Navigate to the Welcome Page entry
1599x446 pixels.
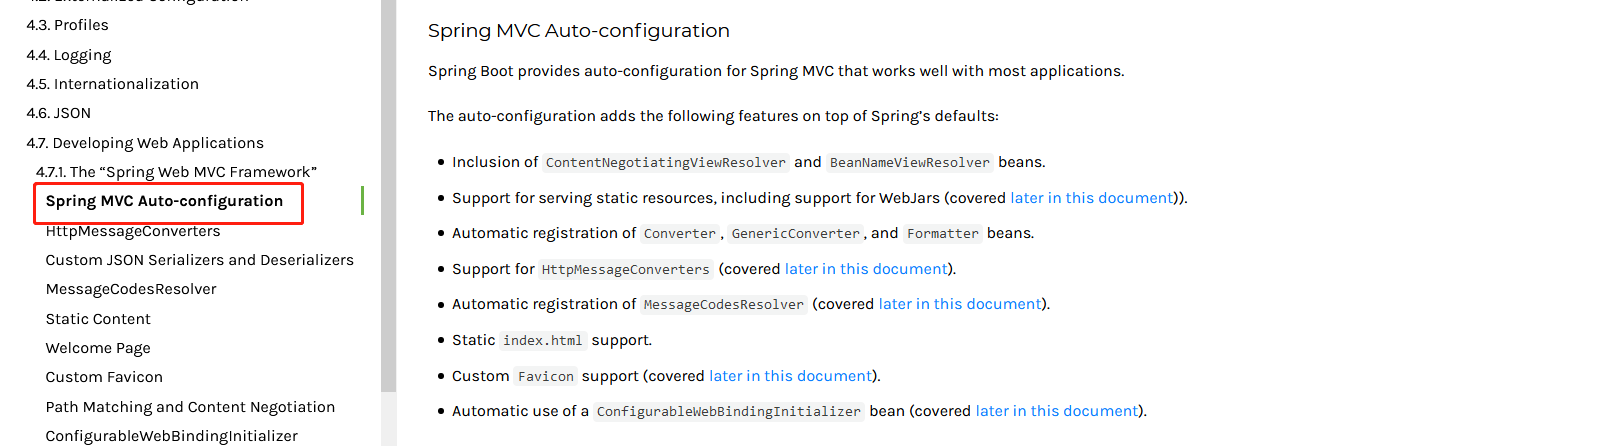pos(98,348)
